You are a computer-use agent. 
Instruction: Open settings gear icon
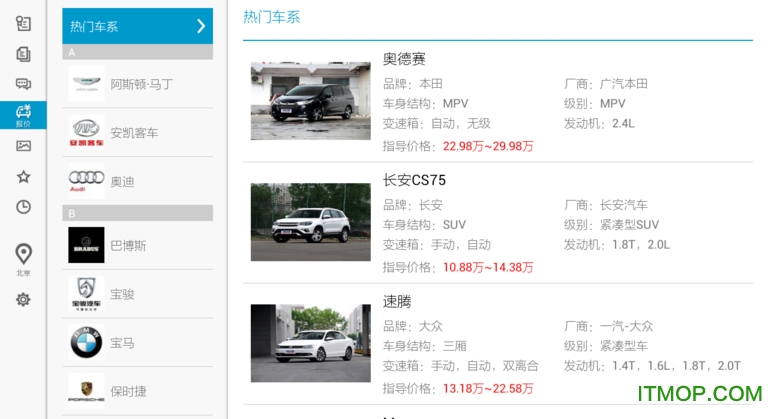[x=23, y=299]
